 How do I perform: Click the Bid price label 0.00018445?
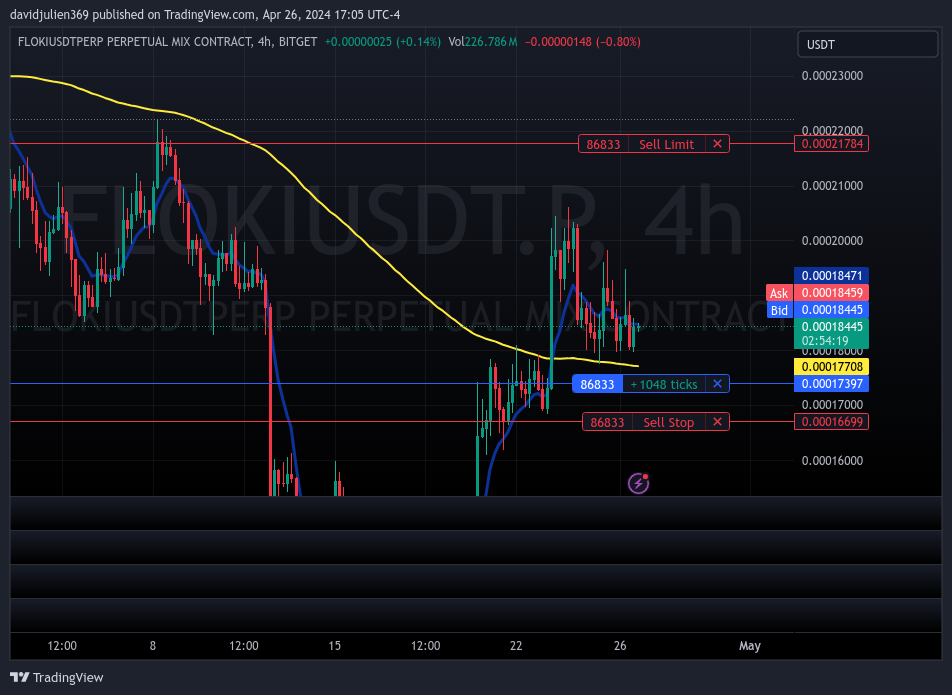point(831,310)
